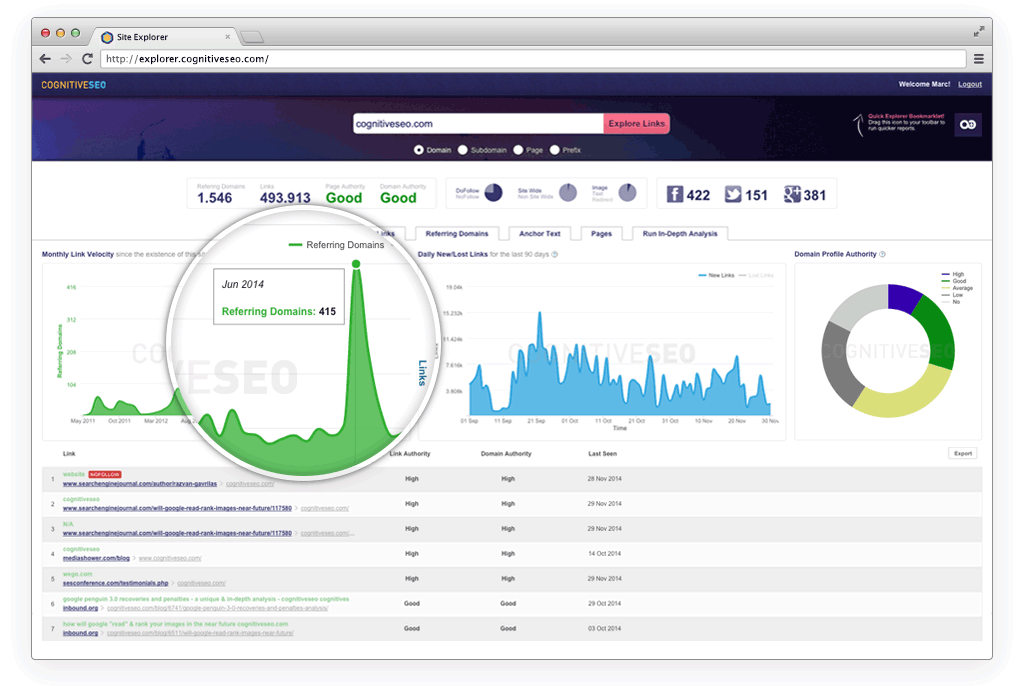Select the Domain radio option

point(419,150)
